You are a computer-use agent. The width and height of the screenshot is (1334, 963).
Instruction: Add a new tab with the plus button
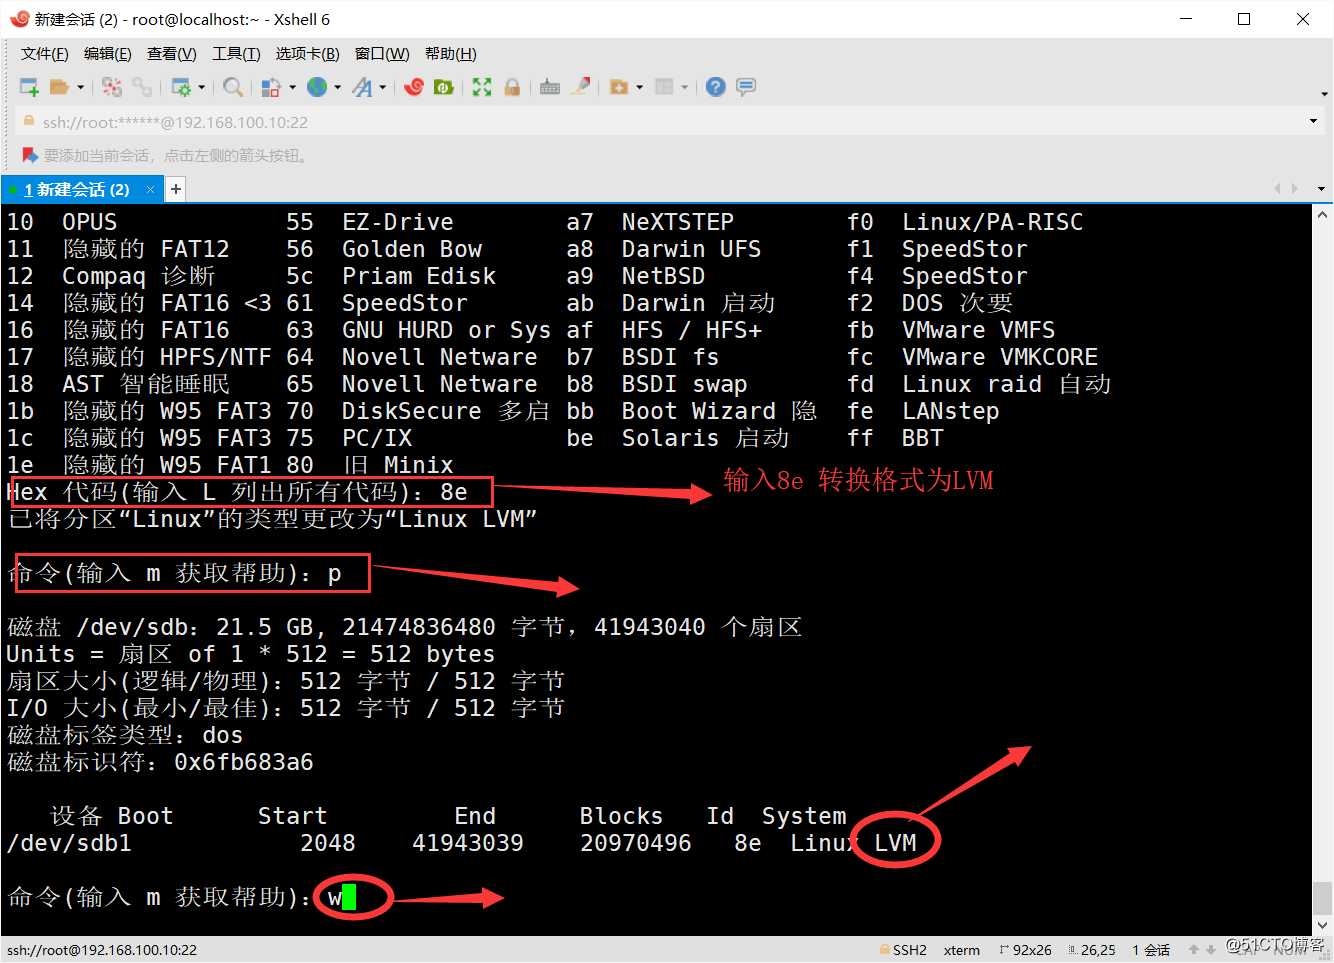coord(175,189)
